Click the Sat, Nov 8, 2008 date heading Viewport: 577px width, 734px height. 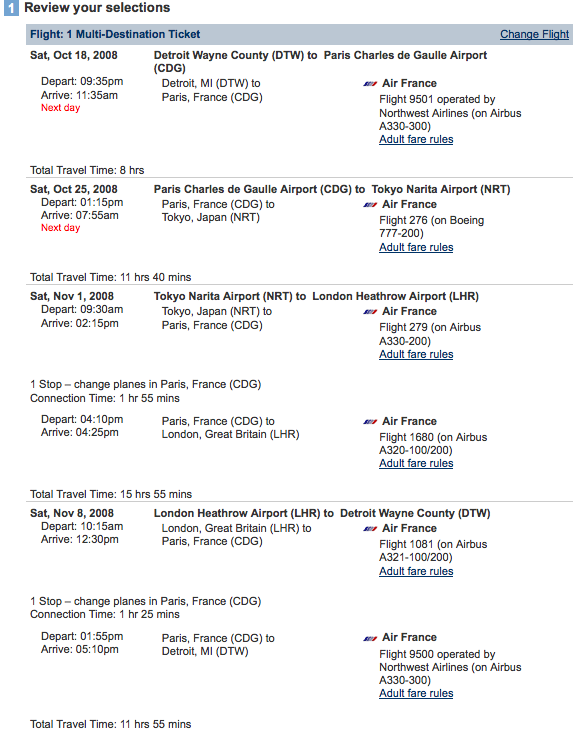[72, 513]
